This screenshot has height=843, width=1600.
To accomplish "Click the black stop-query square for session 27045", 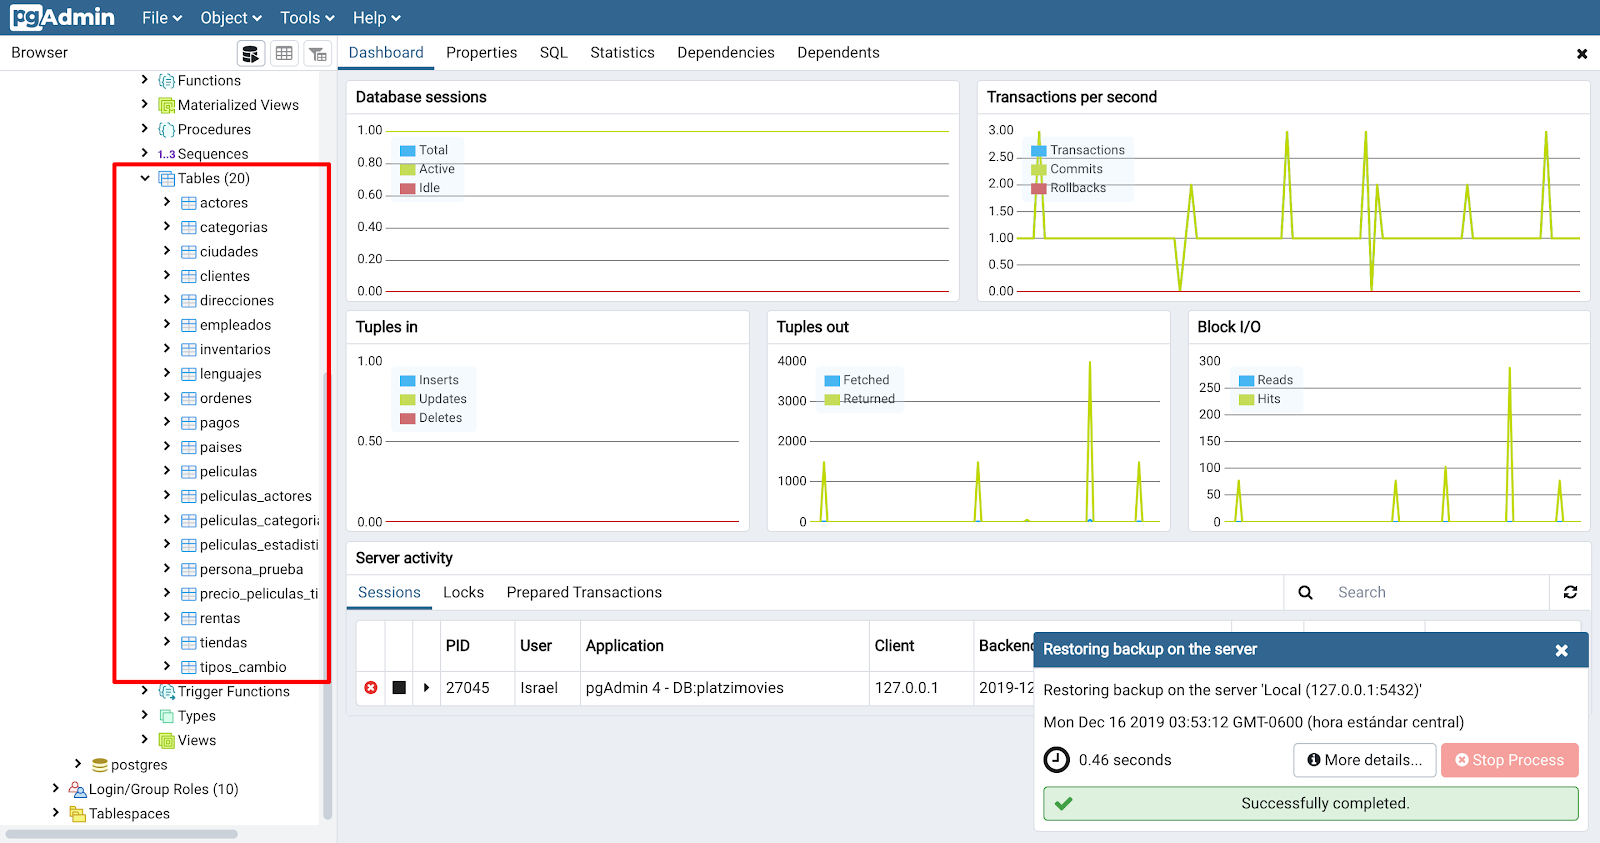I will pos(399,688).
